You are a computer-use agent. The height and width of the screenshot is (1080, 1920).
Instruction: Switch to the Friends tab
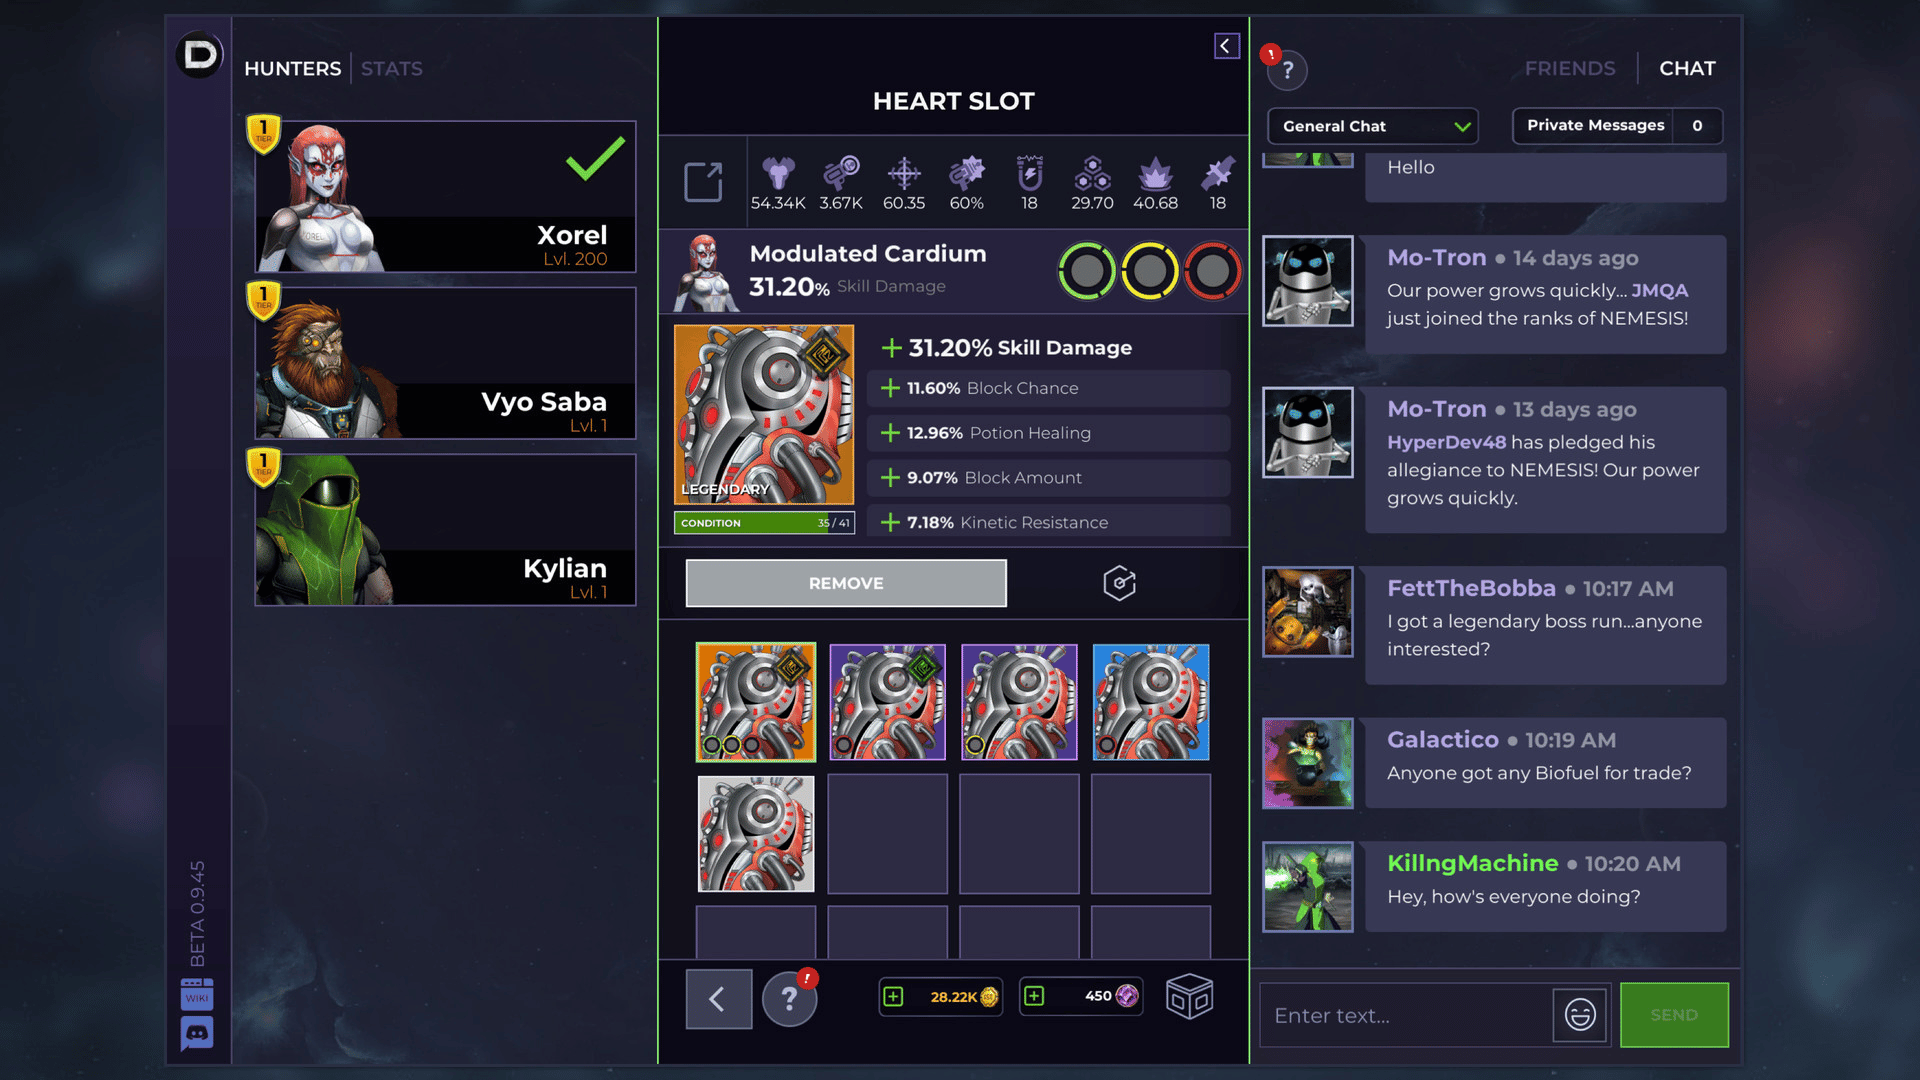pyautogui.click(x=1570, y=68)
